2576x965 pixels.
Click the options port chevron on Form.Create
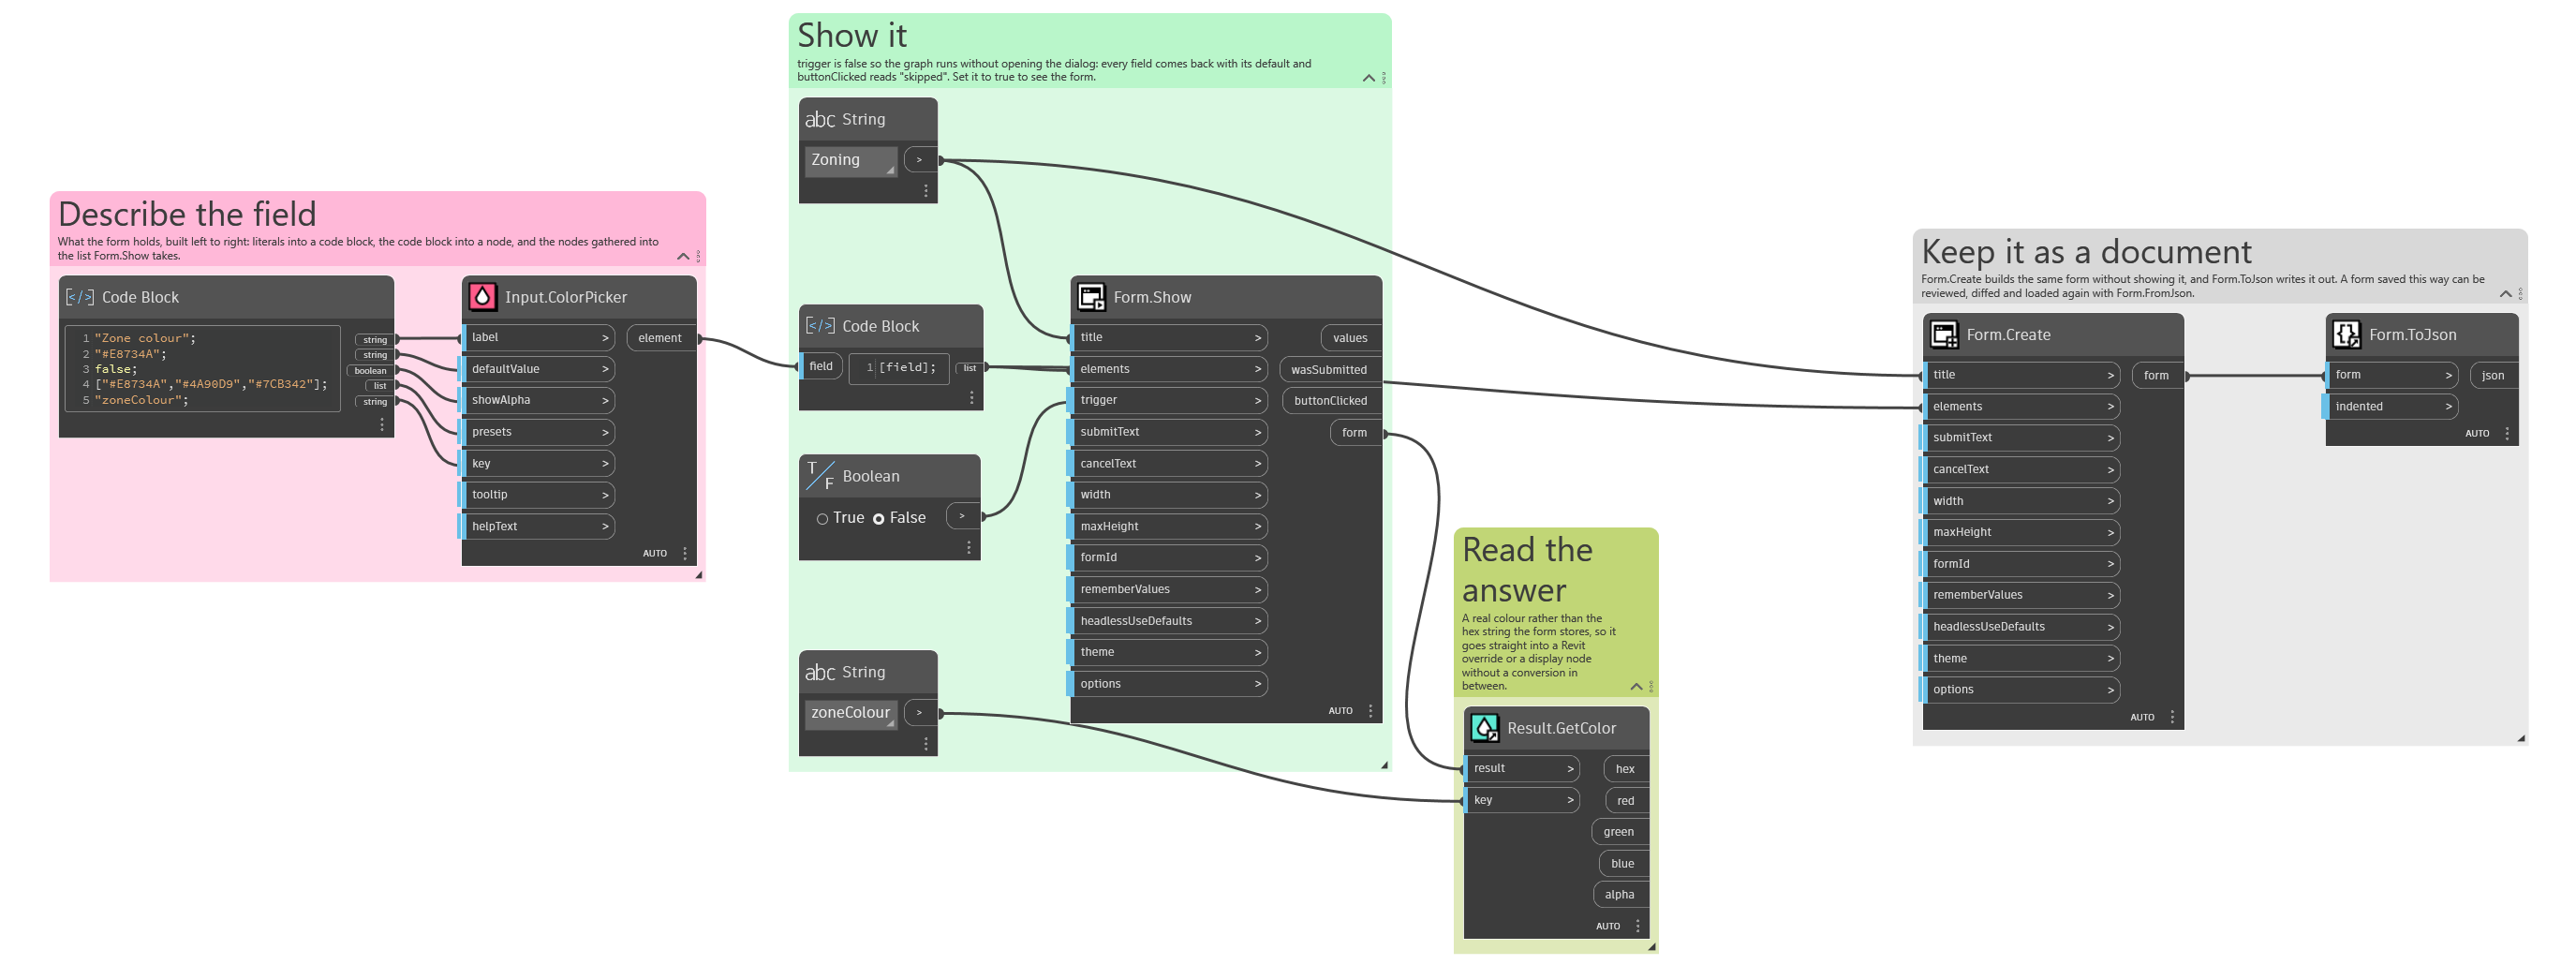coord(2111,690)
